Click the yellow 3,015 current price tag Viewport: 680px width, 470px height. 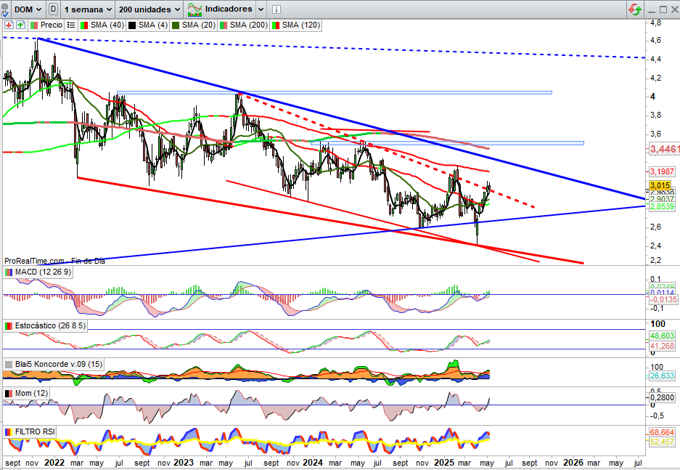660,186
